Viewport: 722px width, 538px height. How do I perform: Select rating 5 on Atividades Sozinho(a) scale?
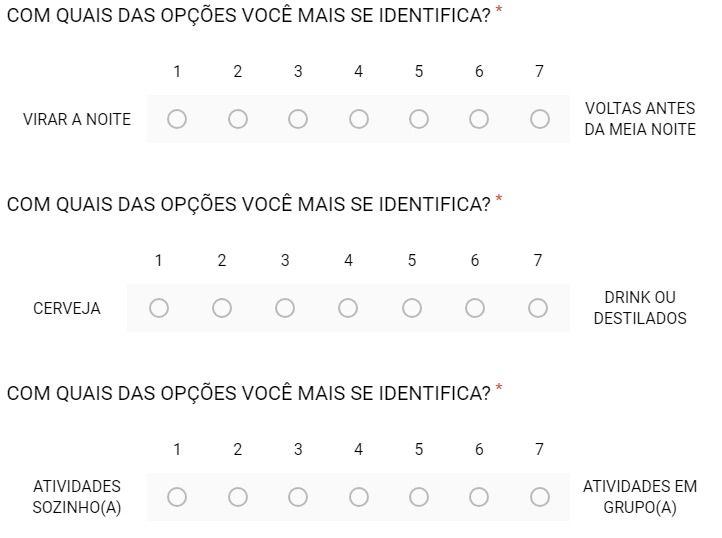(x=419, y=497)
